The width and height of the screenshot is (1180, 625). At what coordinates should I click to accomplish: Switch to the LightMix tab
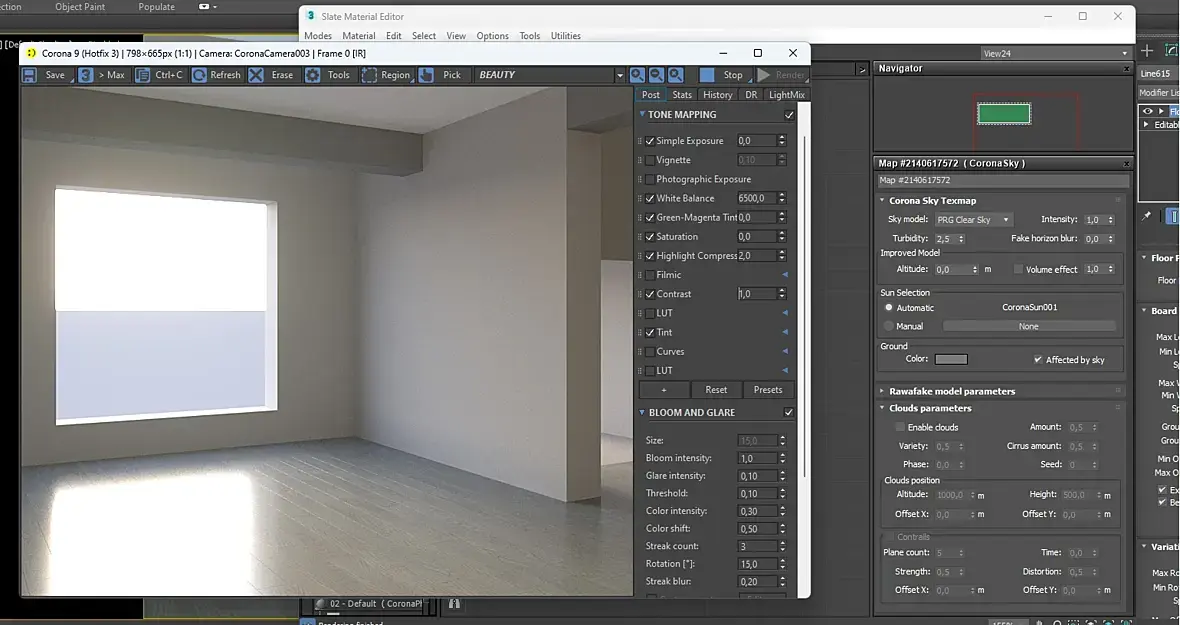(787, 95)
